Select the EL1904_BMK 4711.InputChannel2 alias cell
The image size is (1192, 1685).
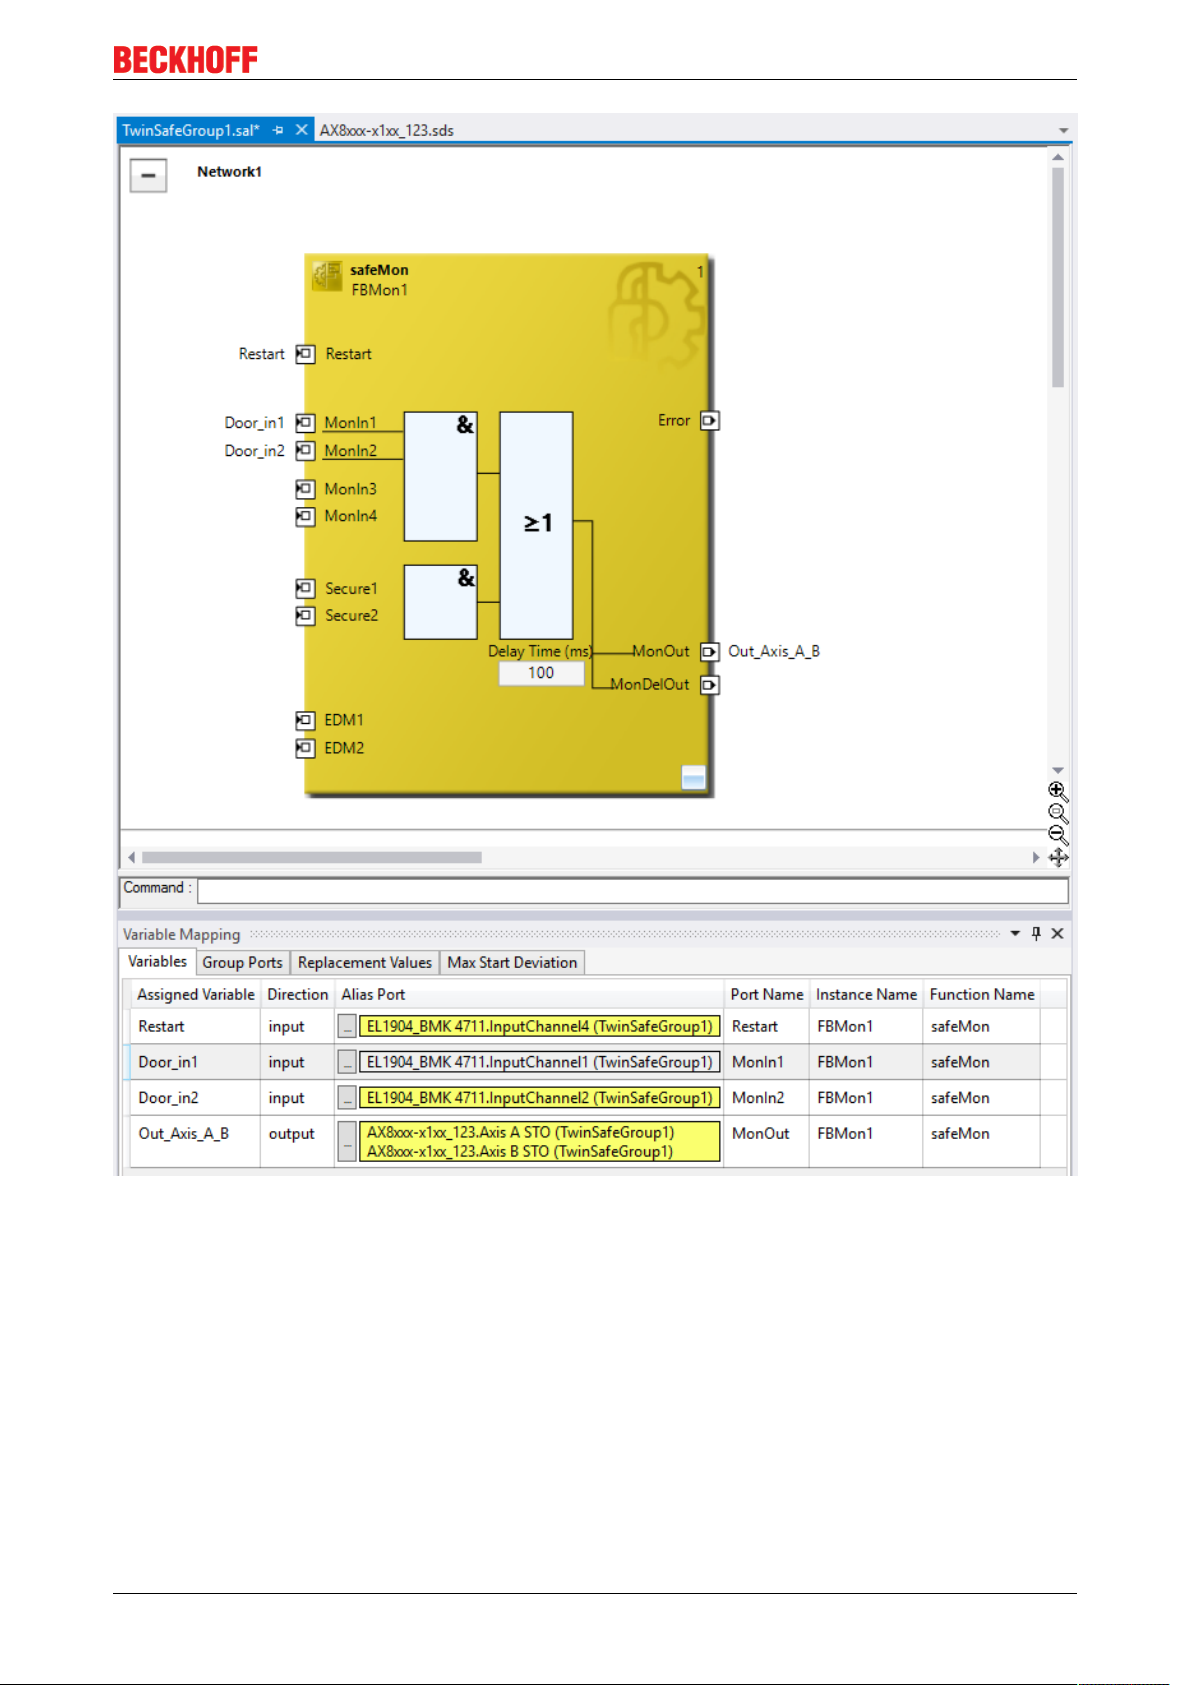click(x=540, y=1098)
